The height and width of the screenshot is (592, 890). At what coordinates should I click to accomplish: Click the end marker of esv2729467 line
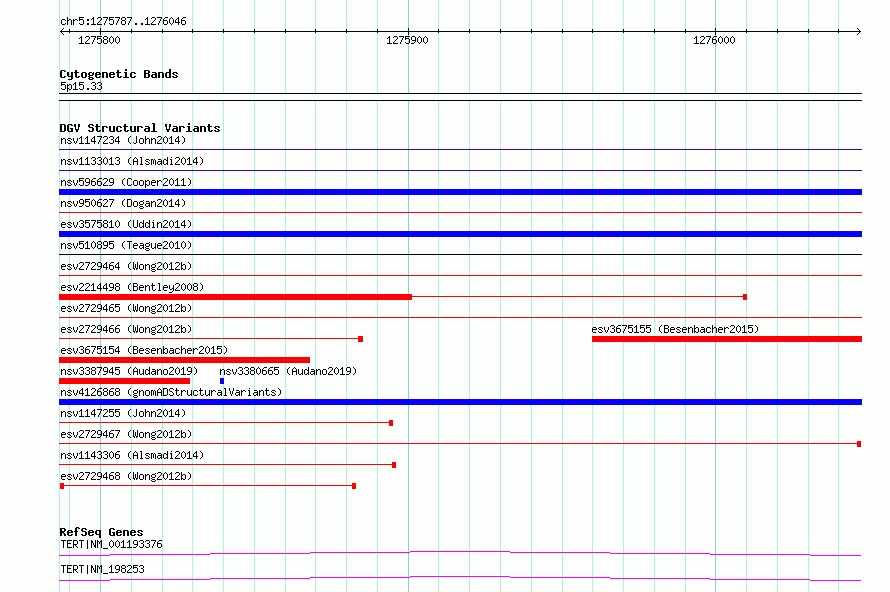[x=859, y=444]
